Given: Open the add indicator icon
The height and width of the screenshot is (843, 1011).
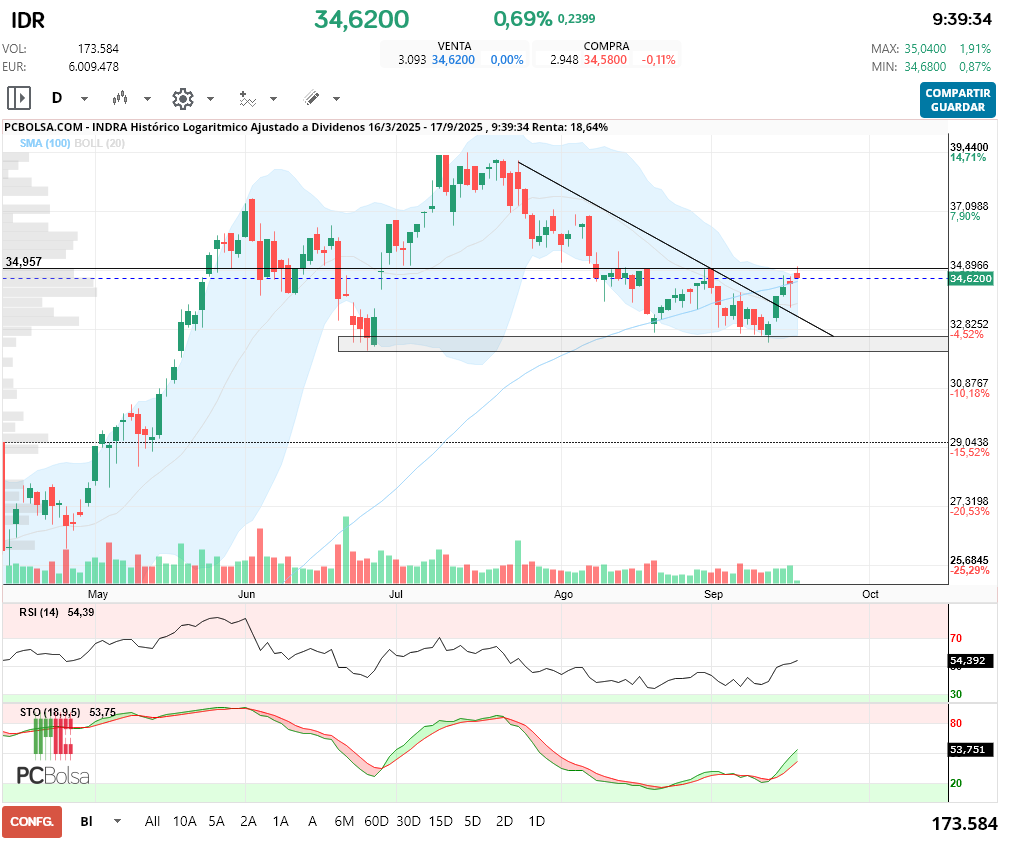Looking at the screenshot, I should pos(248,99).
